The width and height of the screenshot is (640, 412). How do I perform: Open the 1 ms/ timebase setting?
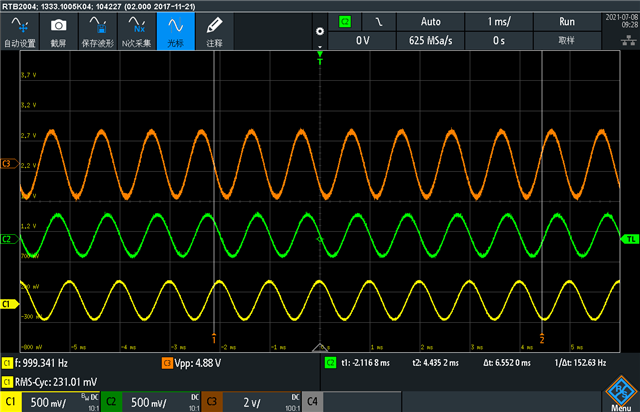[500, 21]
